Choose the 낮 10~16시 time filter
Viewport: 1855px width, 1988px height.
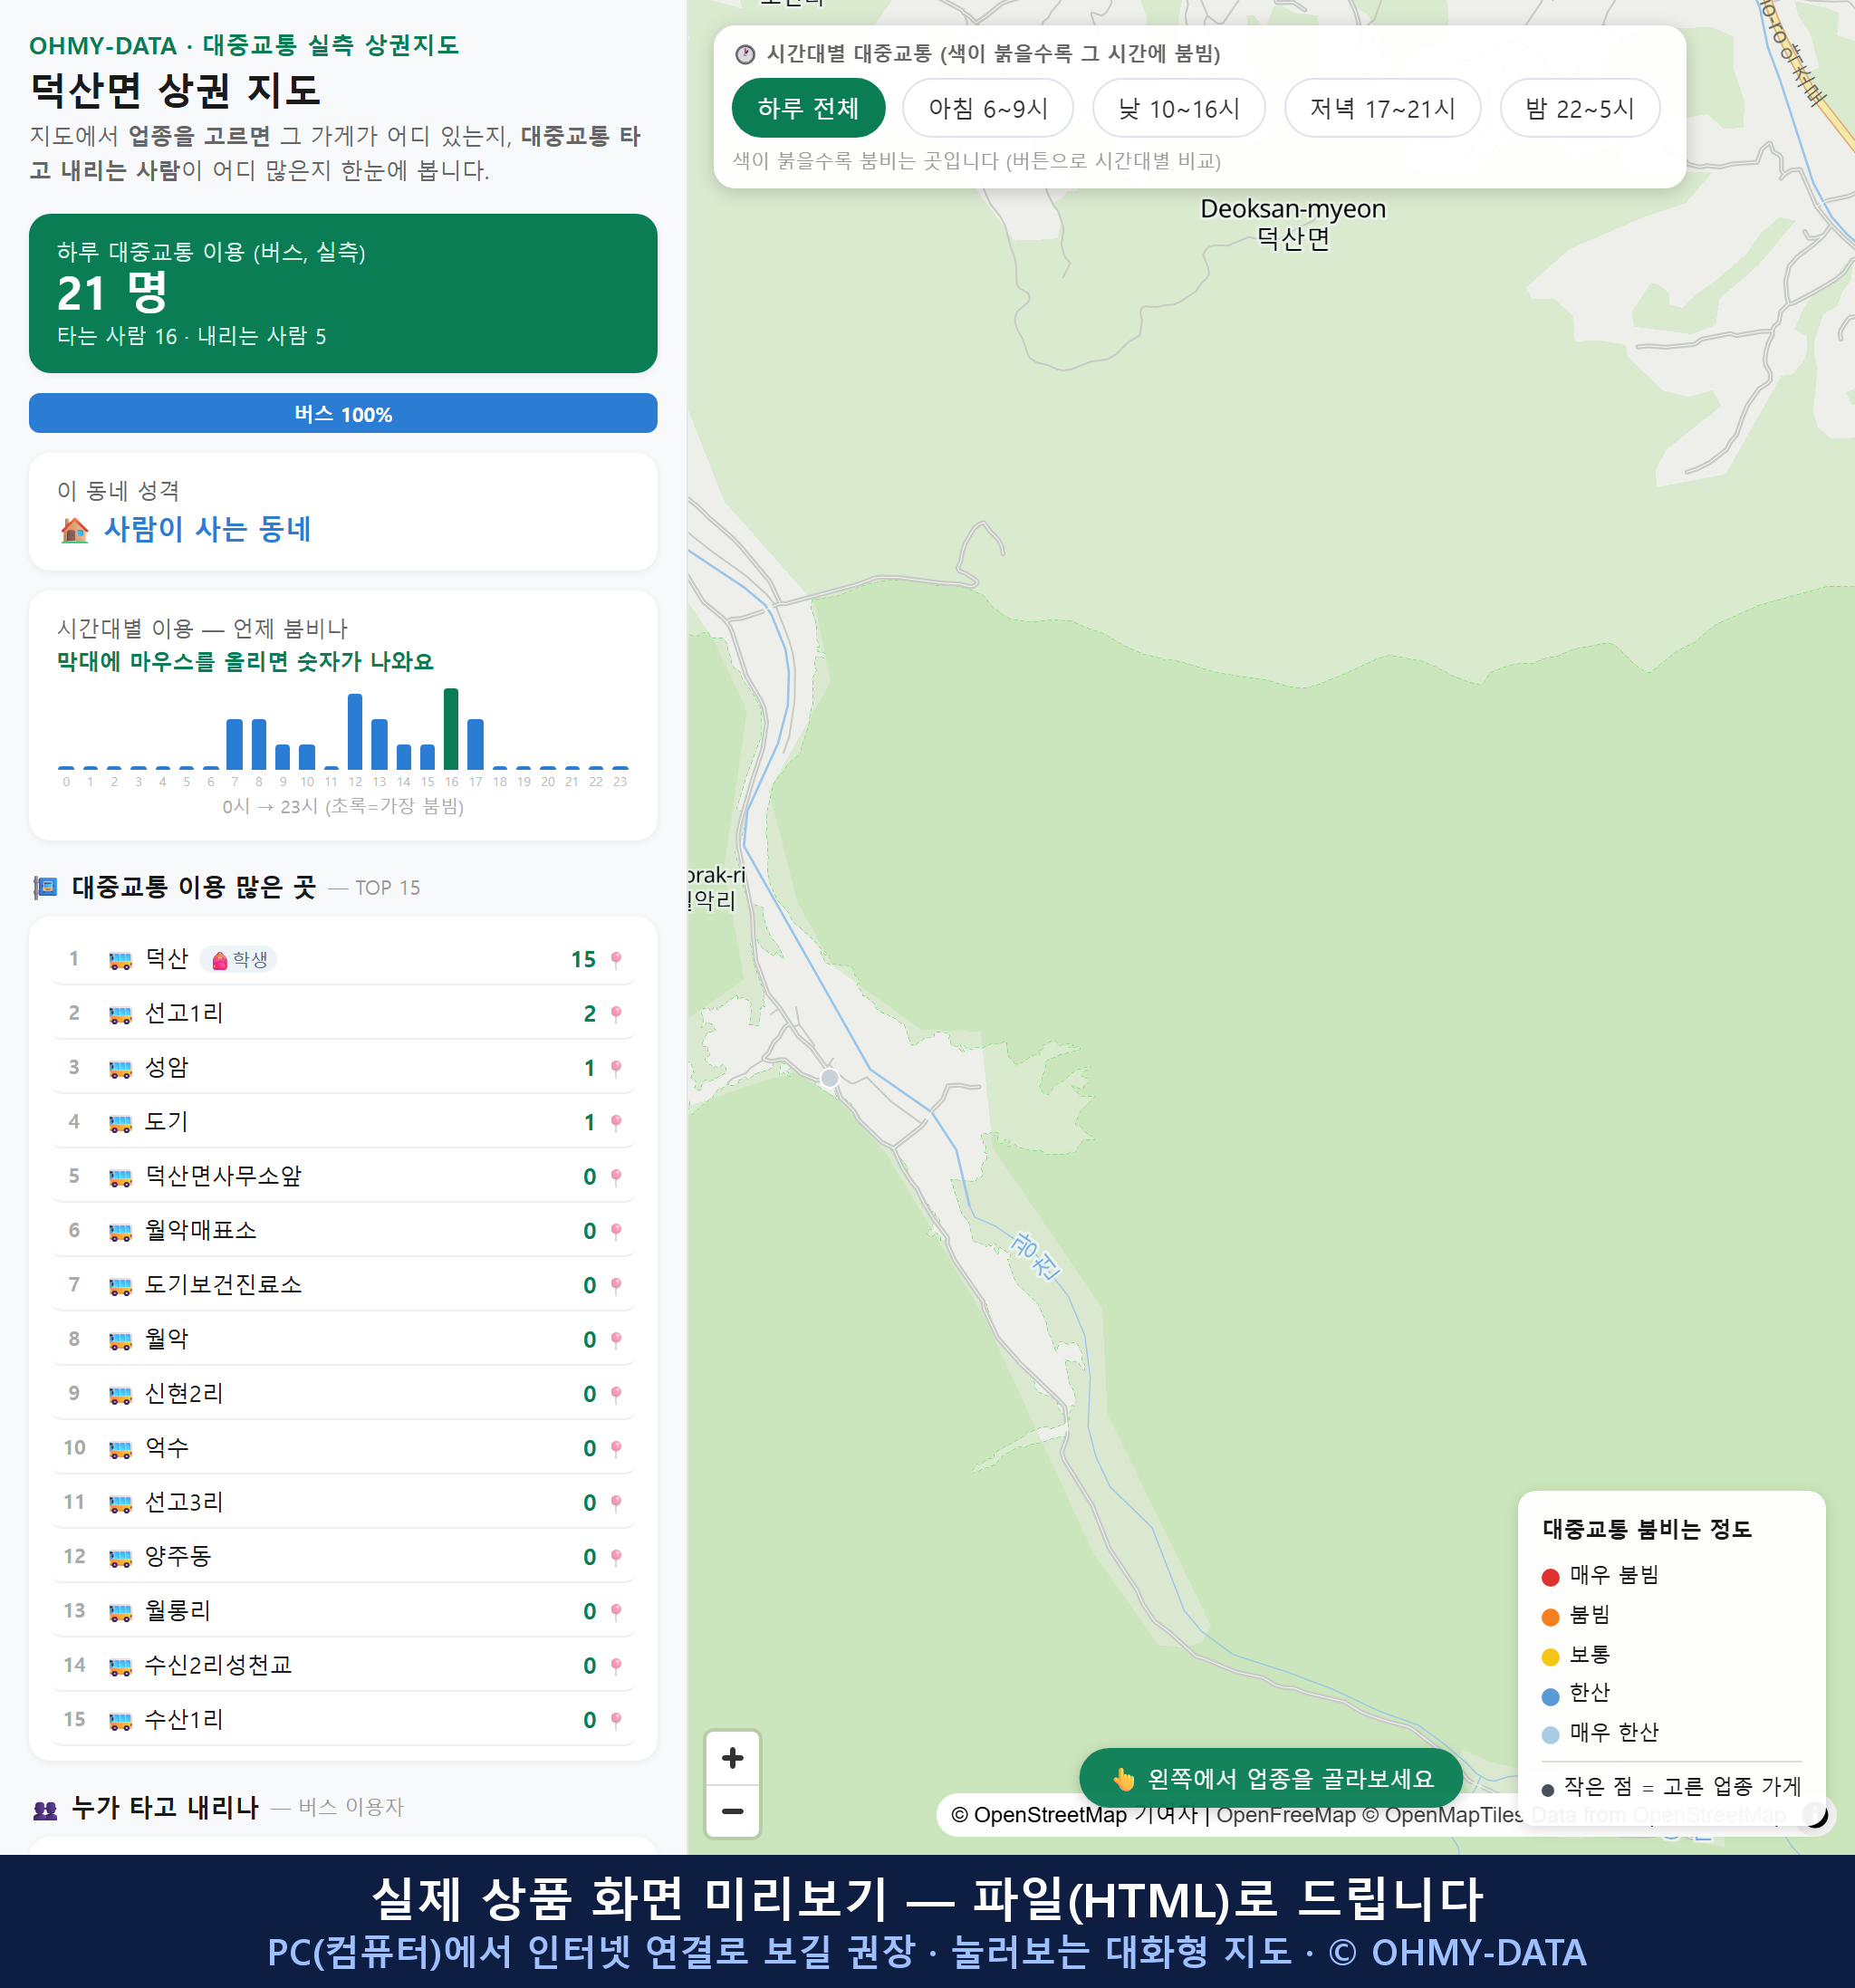tap(1179, 108)
